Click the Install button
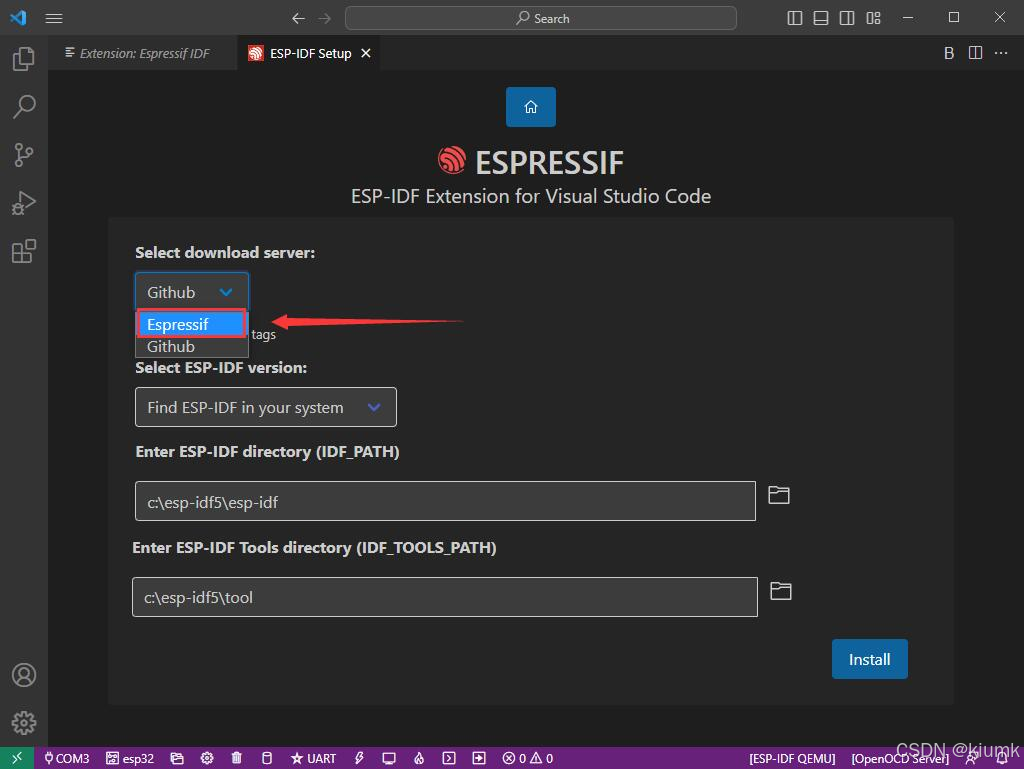The image size is (1024, 769). pyautogui.click(x=869, y=659)
